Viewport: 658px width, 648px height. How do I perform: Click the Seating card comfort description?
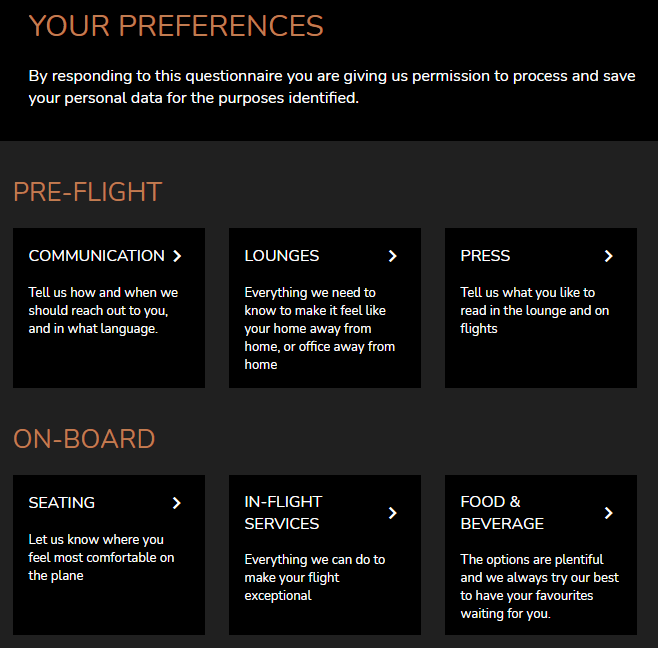point(101,557)
